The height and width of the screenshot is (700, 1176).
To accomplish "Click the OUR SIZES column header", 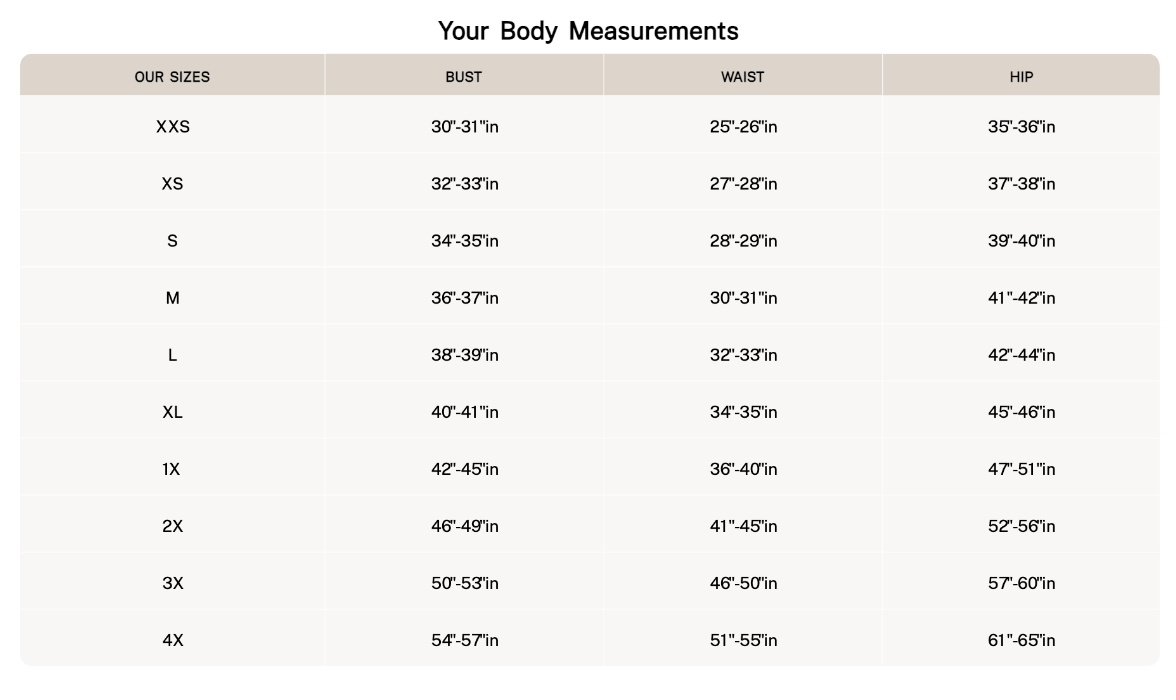I will click(x=172, y=77).
